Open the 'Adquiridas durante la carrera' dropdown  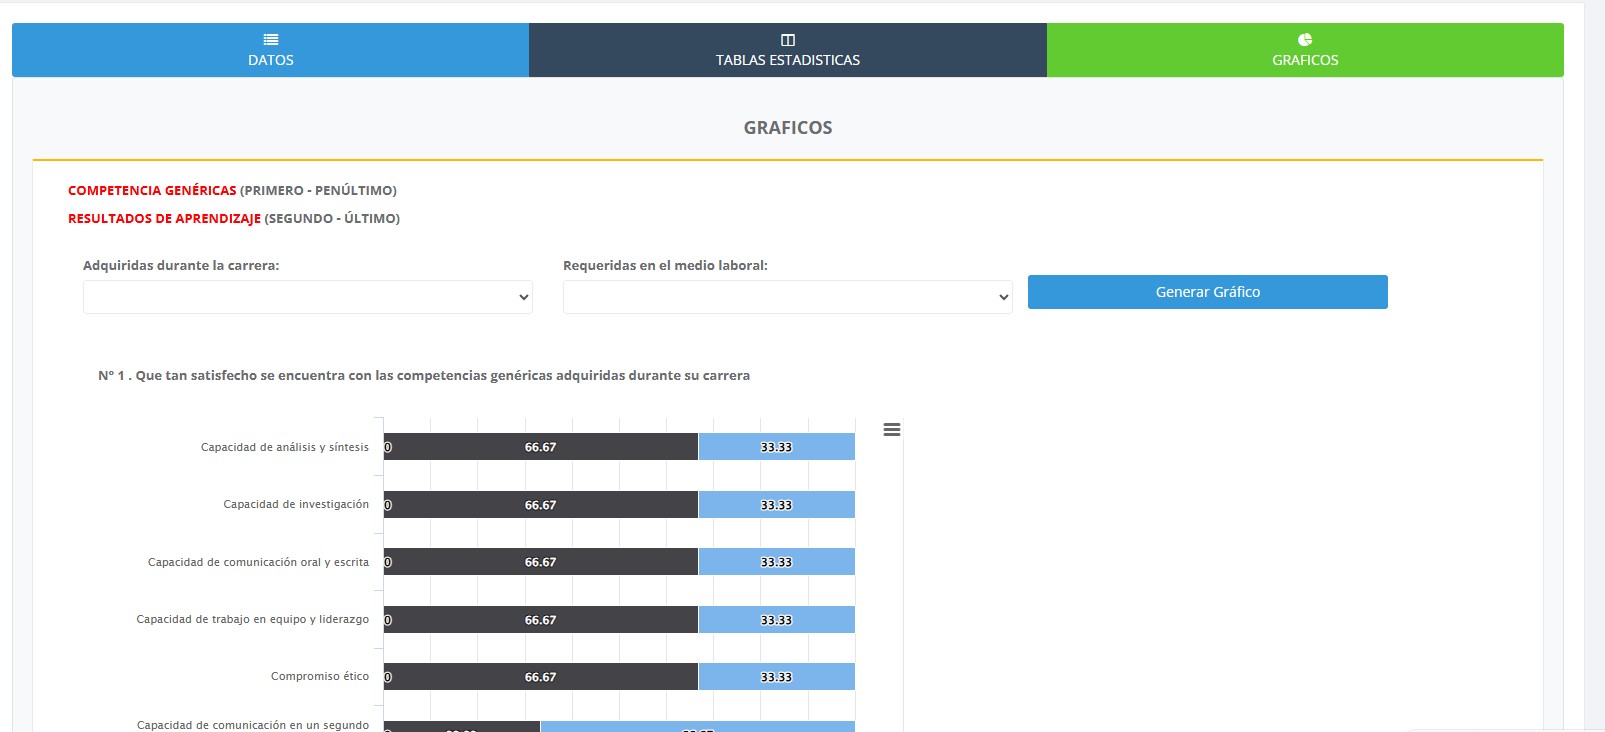pos(308,297)
